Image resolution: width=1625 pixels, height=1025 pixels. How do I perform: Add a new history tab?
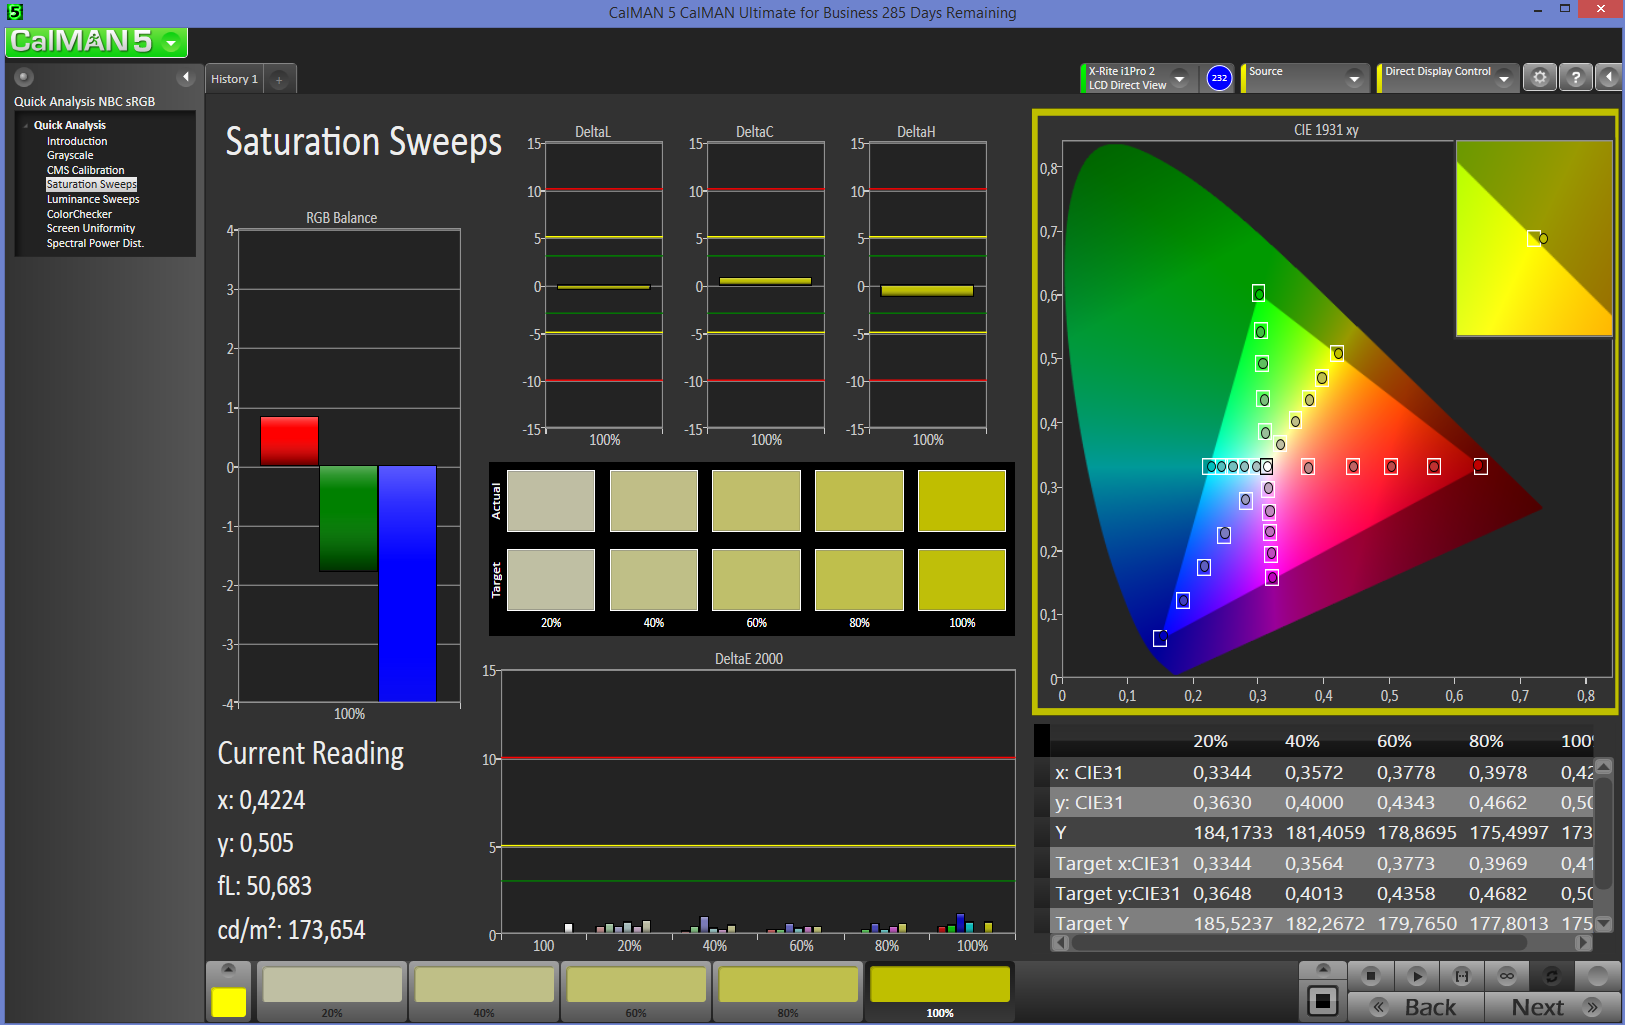280,79
